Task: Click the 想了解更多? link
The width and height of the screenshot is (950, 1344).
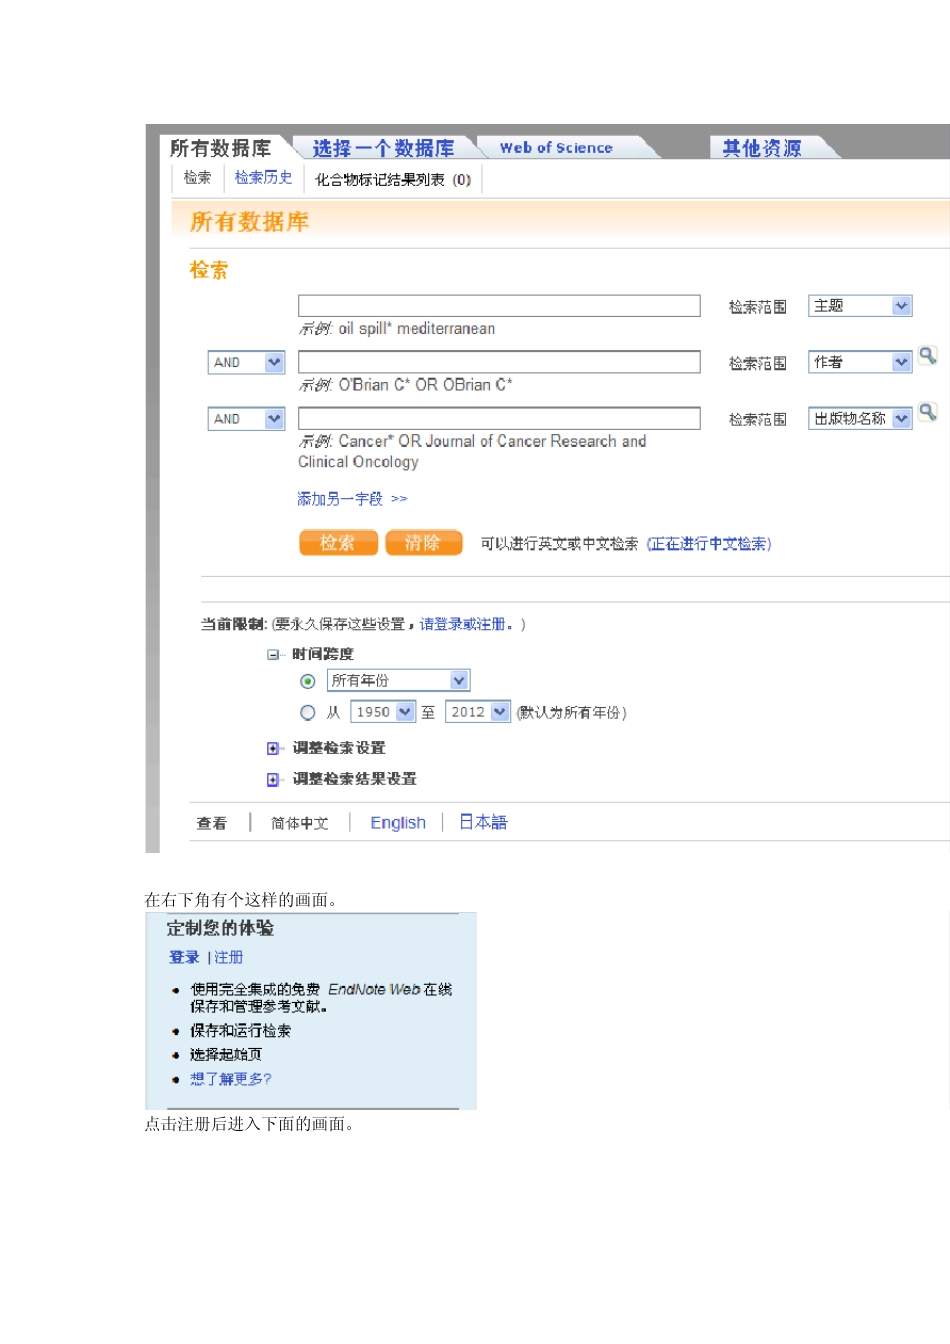Action: pyautogui.click(x=231, y=1079)
